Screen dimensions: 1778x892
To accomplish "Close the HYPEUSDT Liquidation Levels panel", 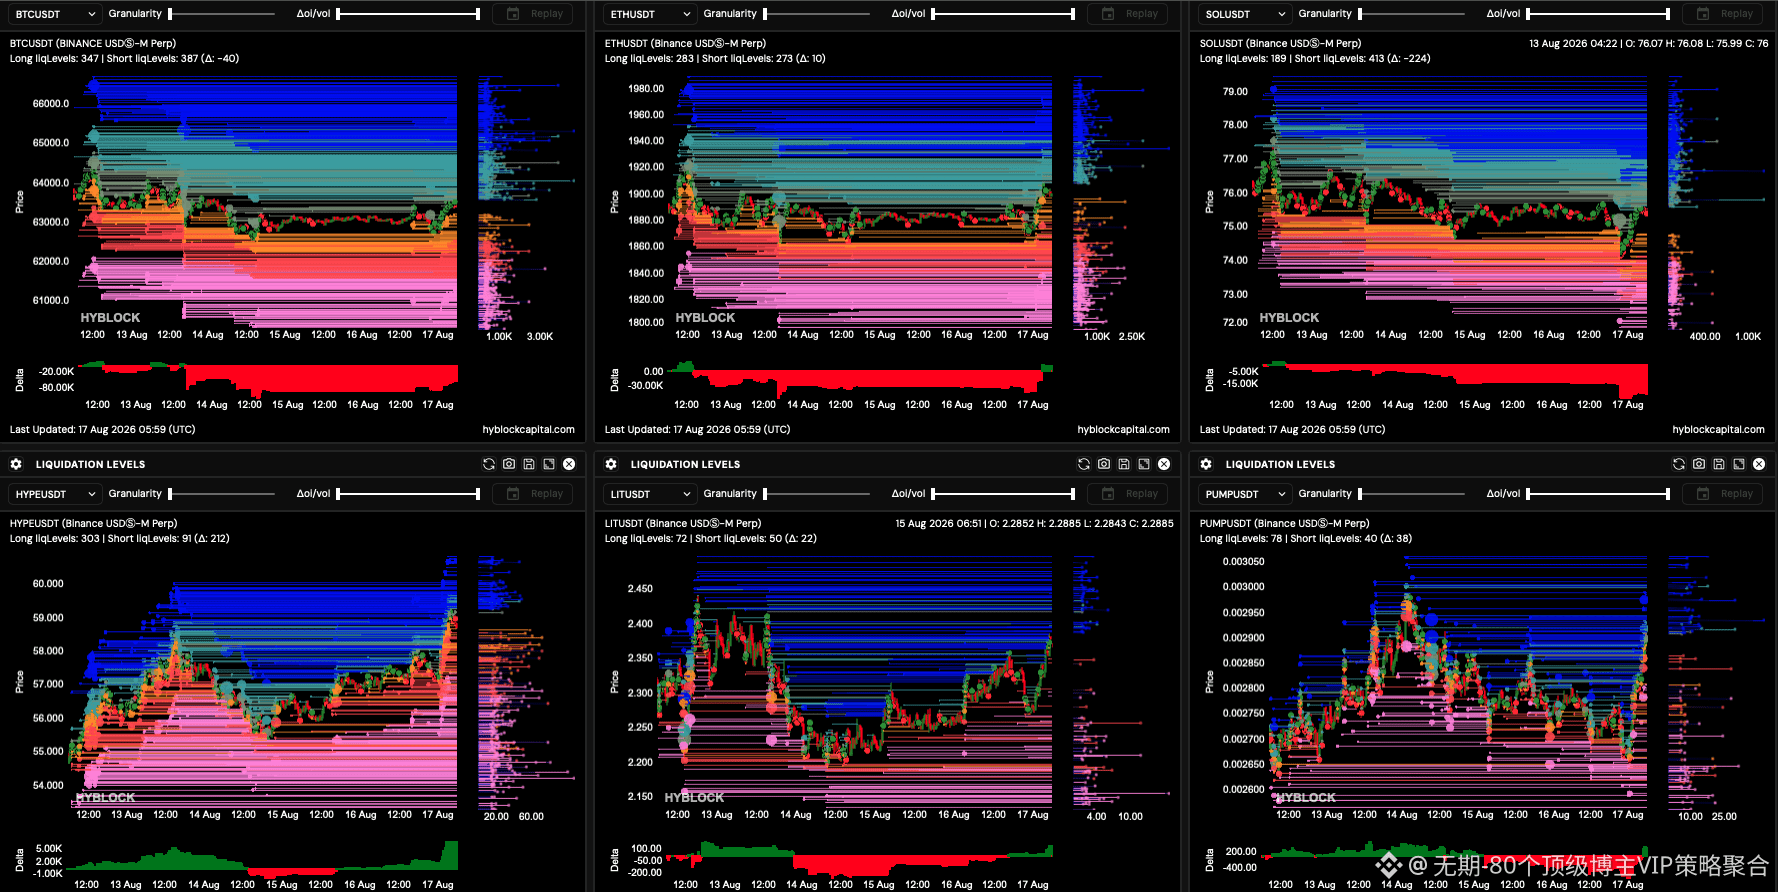I will pos(569,464).
